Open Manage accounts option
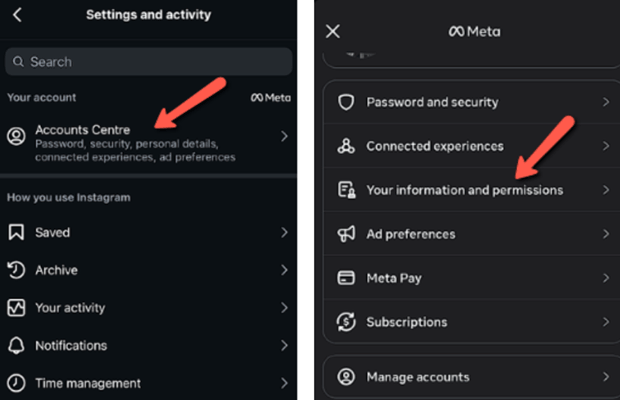Viewport: 620px width, 400px height. [418, 377]
